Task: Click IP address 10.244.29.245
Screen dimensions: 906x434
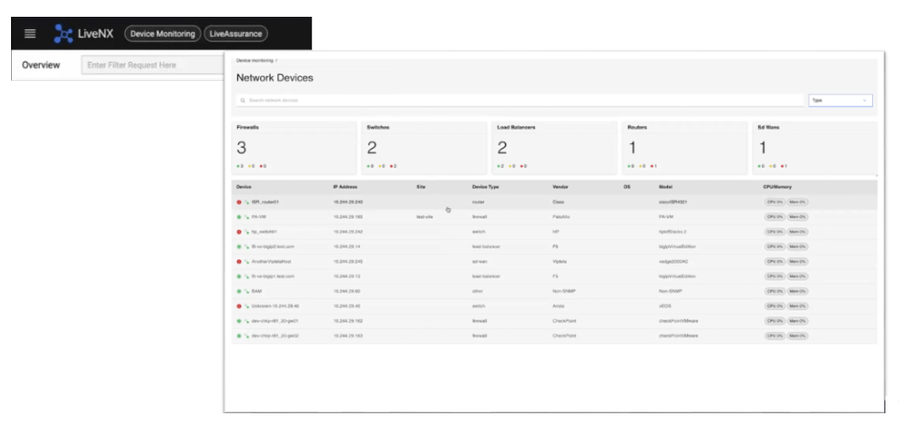Action: pos(348,262)
